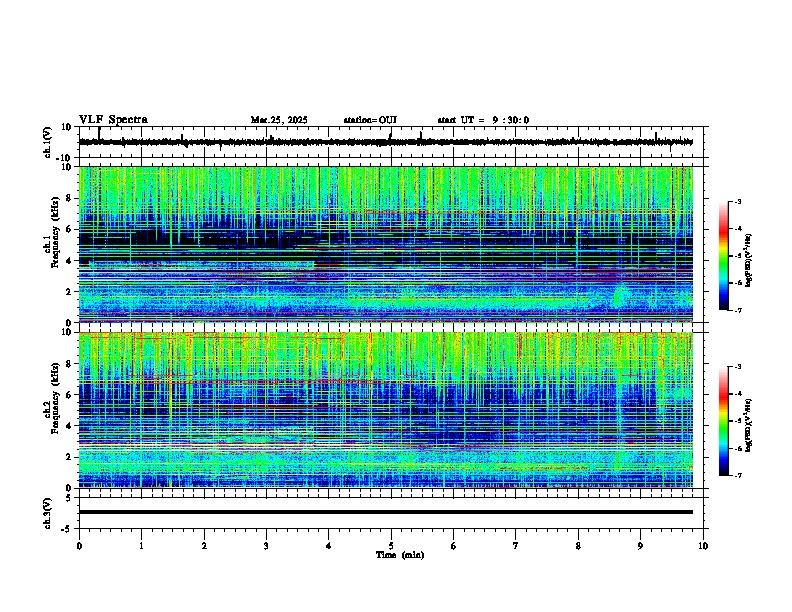Click inside the ch.1 spectrogram plot

point(386,244)
